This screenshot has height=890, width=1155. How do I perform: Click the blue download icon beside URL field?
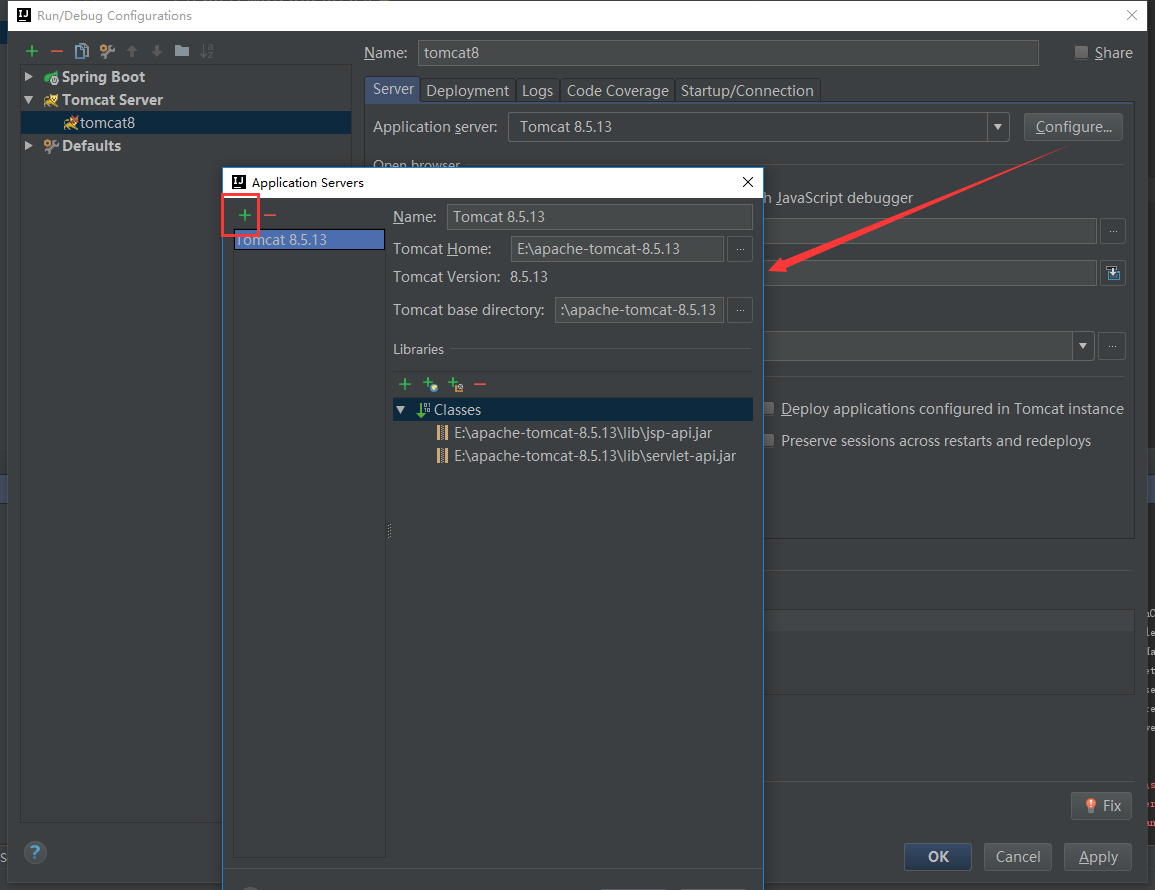[x=1113, y=273]
